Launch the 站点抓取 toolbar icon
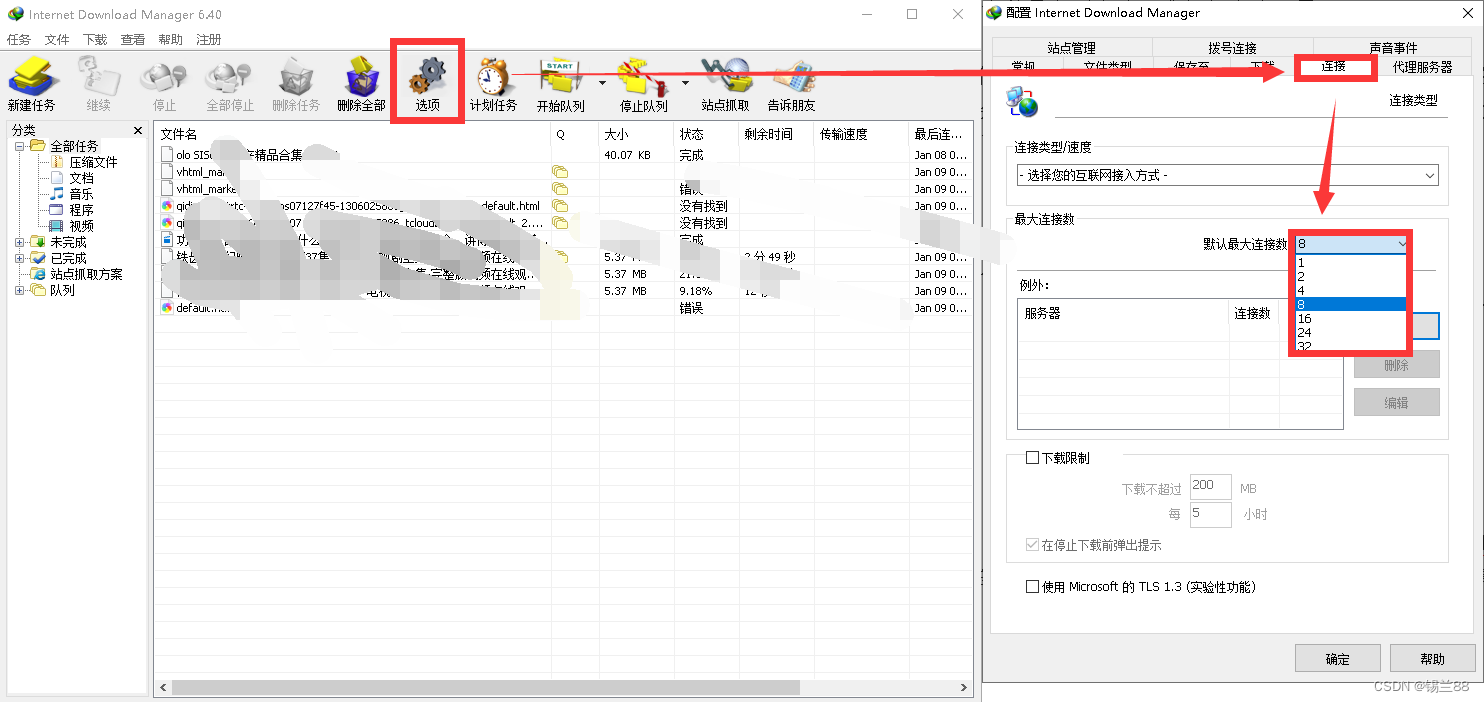 [x=725, y=83]
